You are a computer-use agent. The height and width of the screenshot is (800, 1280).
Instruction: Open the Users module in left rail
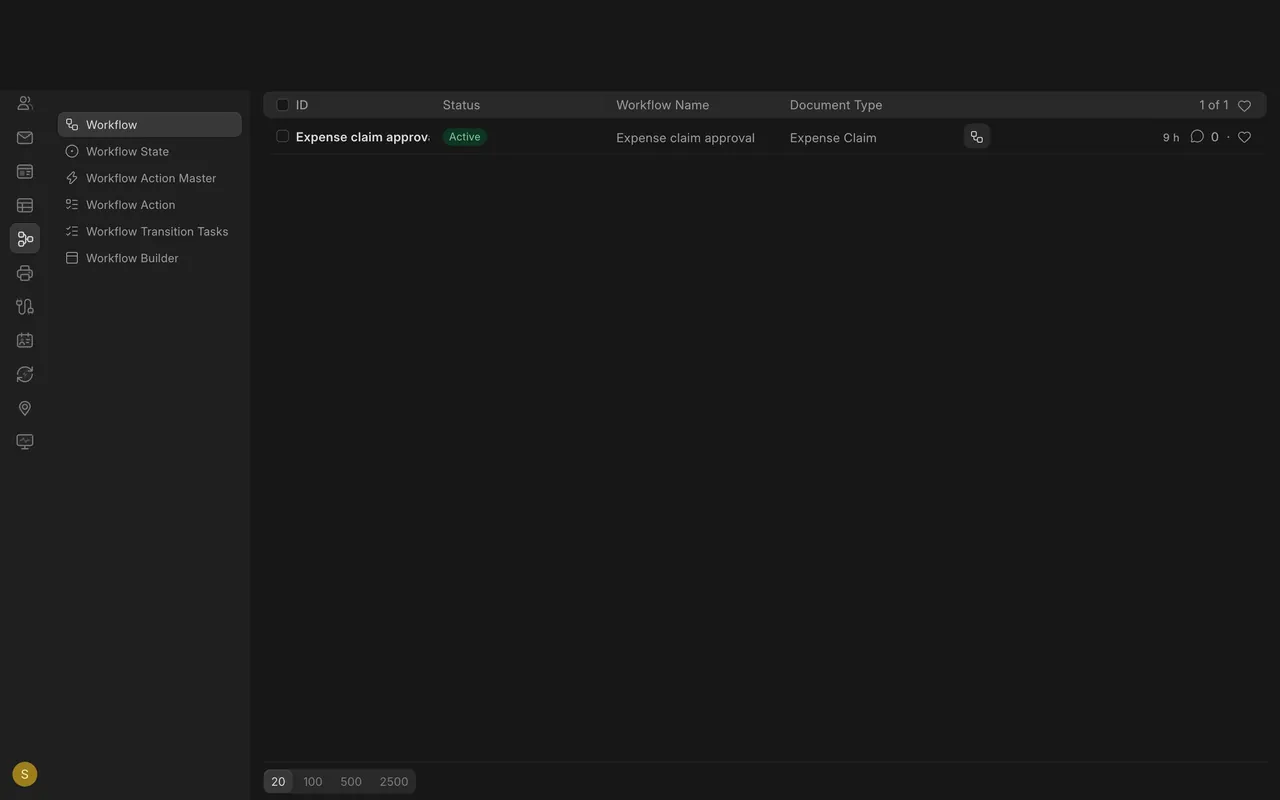[25, 103]
